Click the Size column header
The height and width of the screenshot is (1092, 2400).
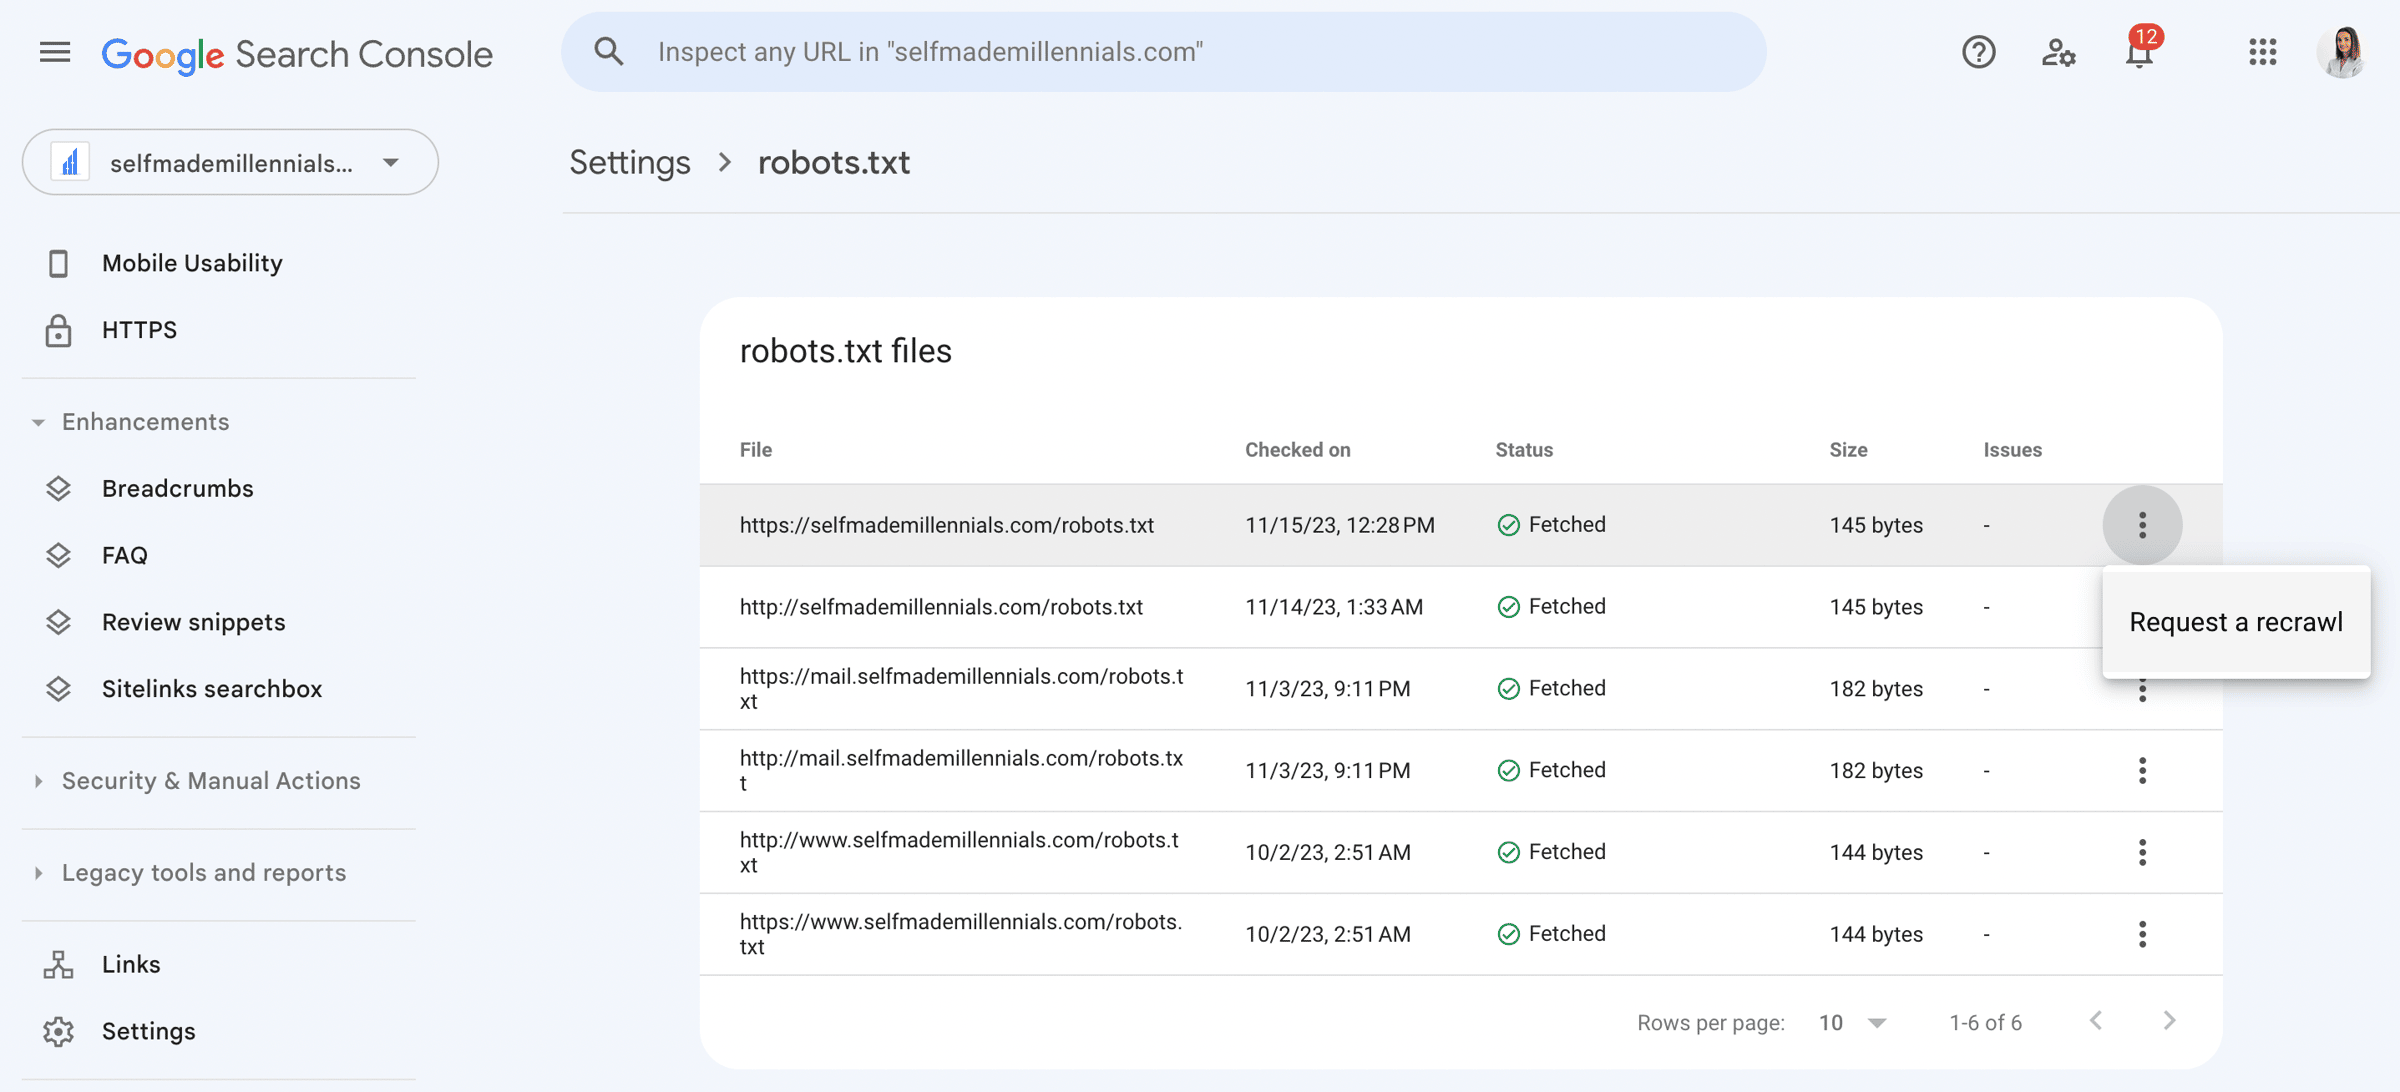(1848, 450)
